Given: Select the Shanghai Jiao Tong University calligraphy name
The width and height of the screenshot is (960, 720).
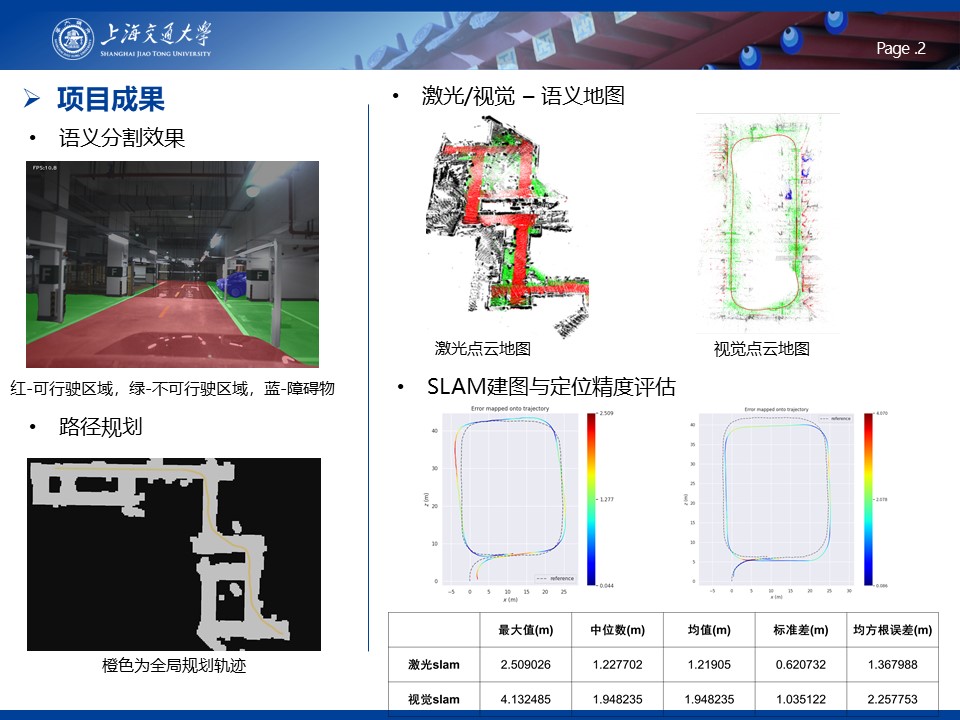Looking at the screenshot, I should coord(156,36).
